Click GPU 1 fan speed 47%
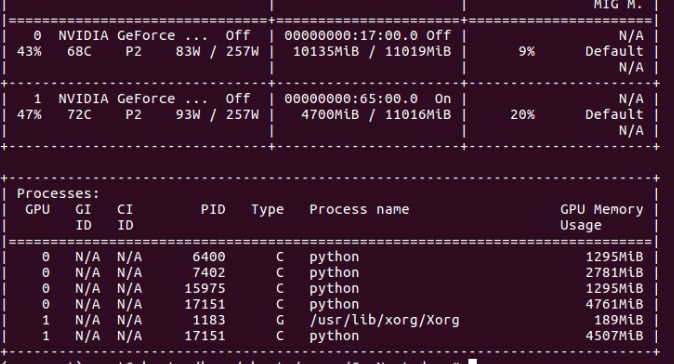This screenshot has height=364, width=674. coord(29,115)
